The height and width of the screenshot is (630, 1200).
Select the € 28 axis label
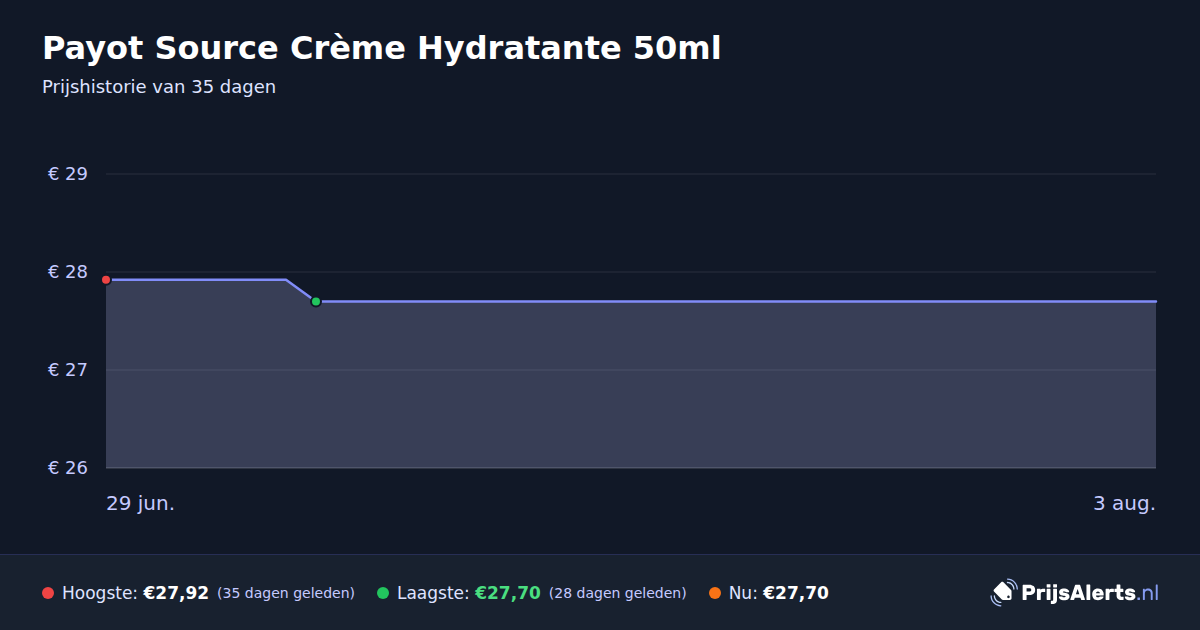click(68, 272)
